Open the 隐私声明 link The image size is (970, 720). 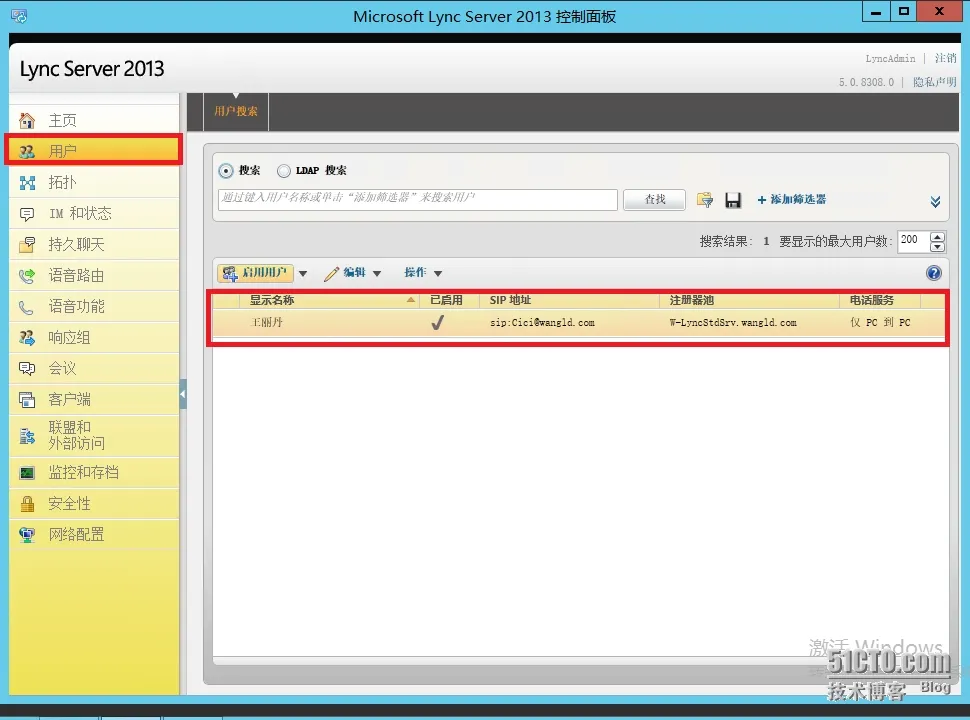coord(934,82)
